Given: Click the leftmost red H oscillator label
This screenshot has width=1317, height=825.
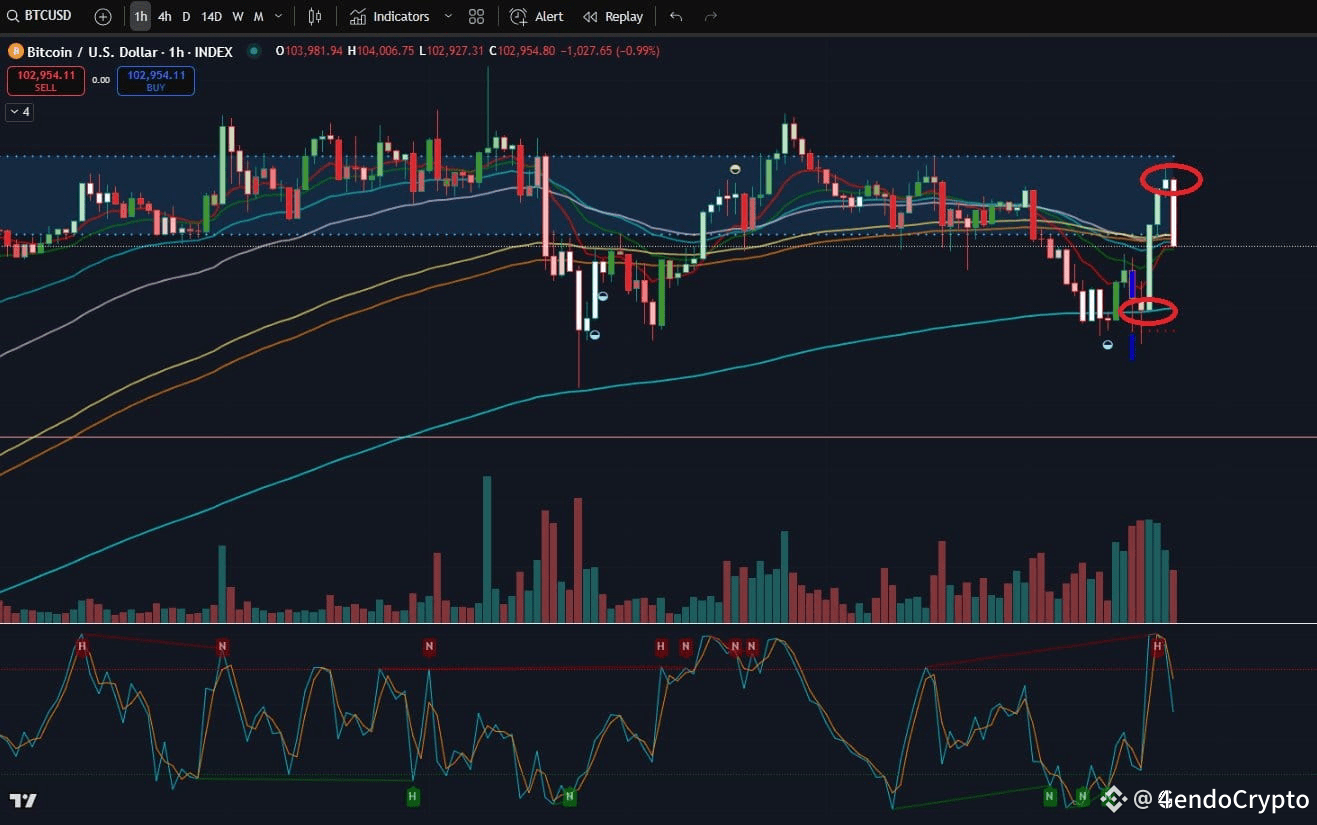Looking at the screenshot, I should pos(82,646).
